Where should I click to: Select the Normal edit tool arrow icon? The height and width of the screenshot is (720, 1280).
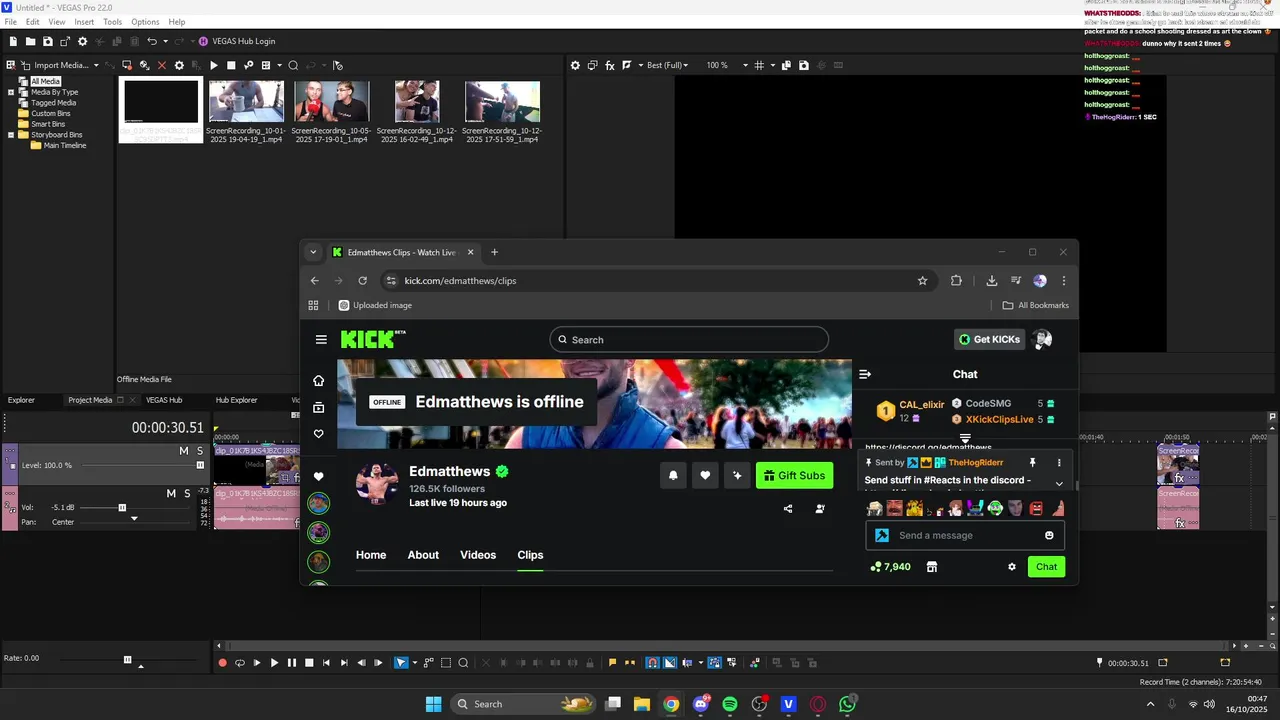click(x=400, y=663)
